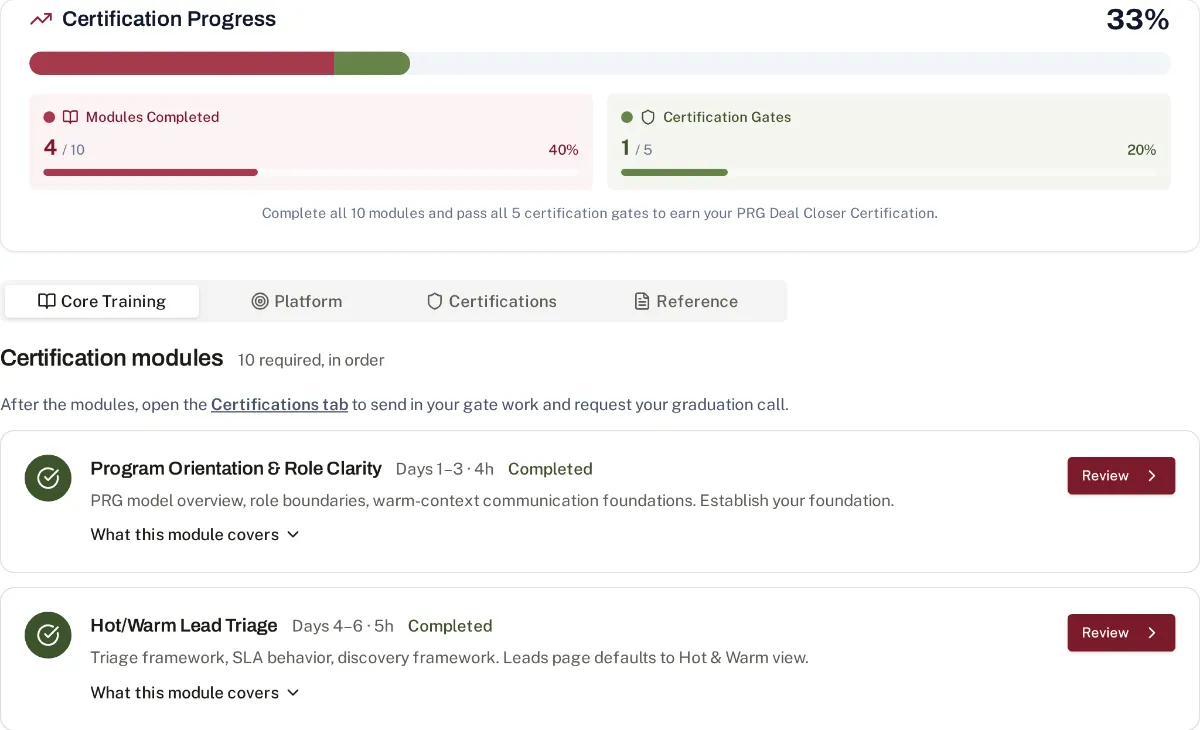Click the green dot in Certification Gates card
The height and width of the screenshot is (730, 1200).
(627, 117)
